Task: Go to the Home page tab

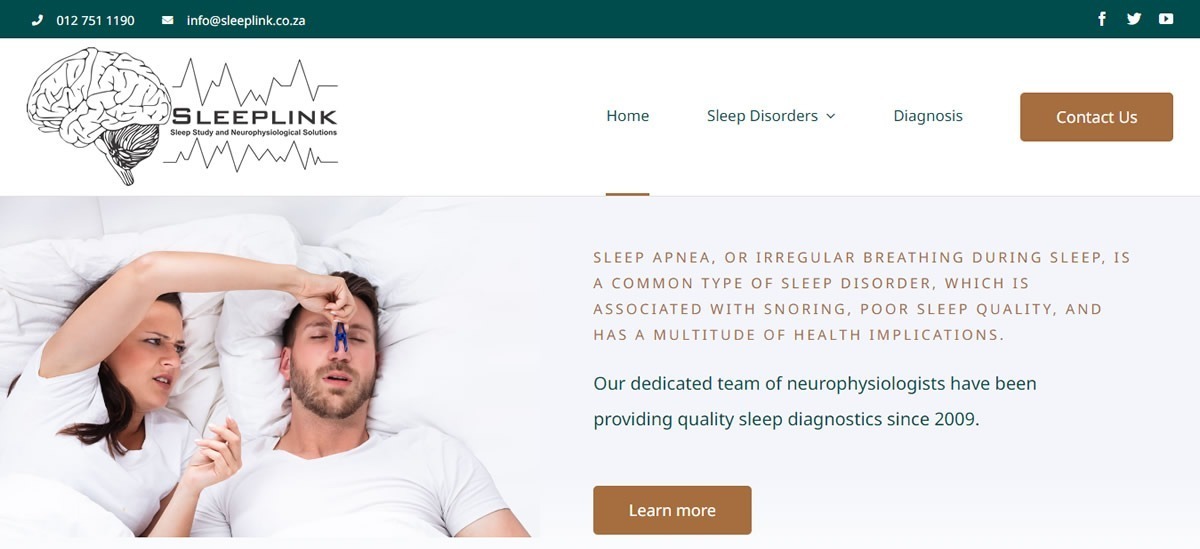Action: point(627,116)
